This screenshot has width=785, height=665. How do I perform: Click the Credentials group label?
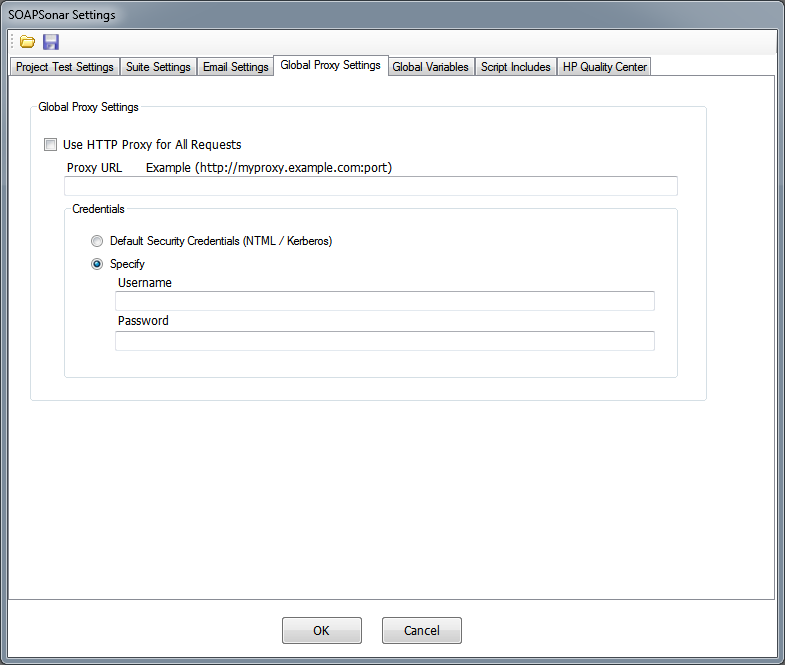(98, 209)
